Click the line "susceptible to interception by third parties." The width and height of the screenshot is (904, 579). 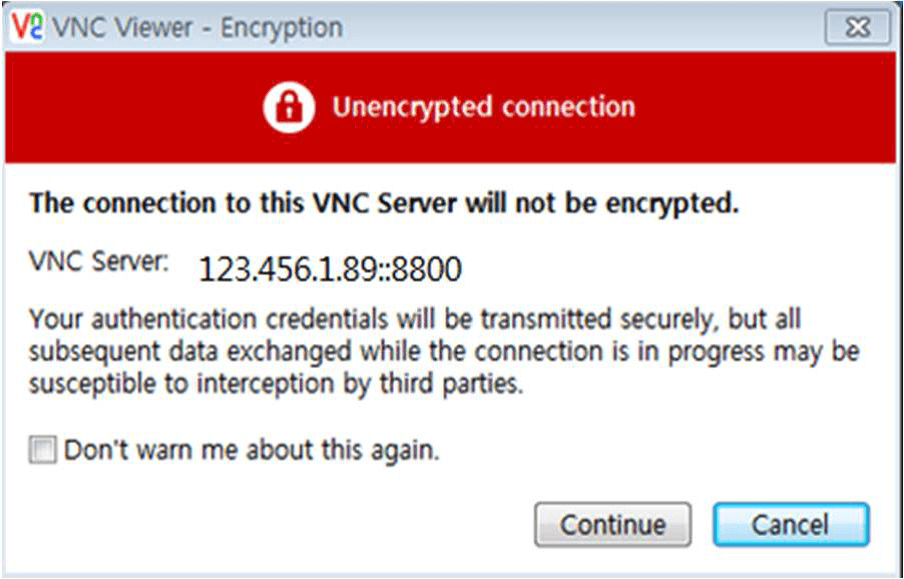click(276, 384)
